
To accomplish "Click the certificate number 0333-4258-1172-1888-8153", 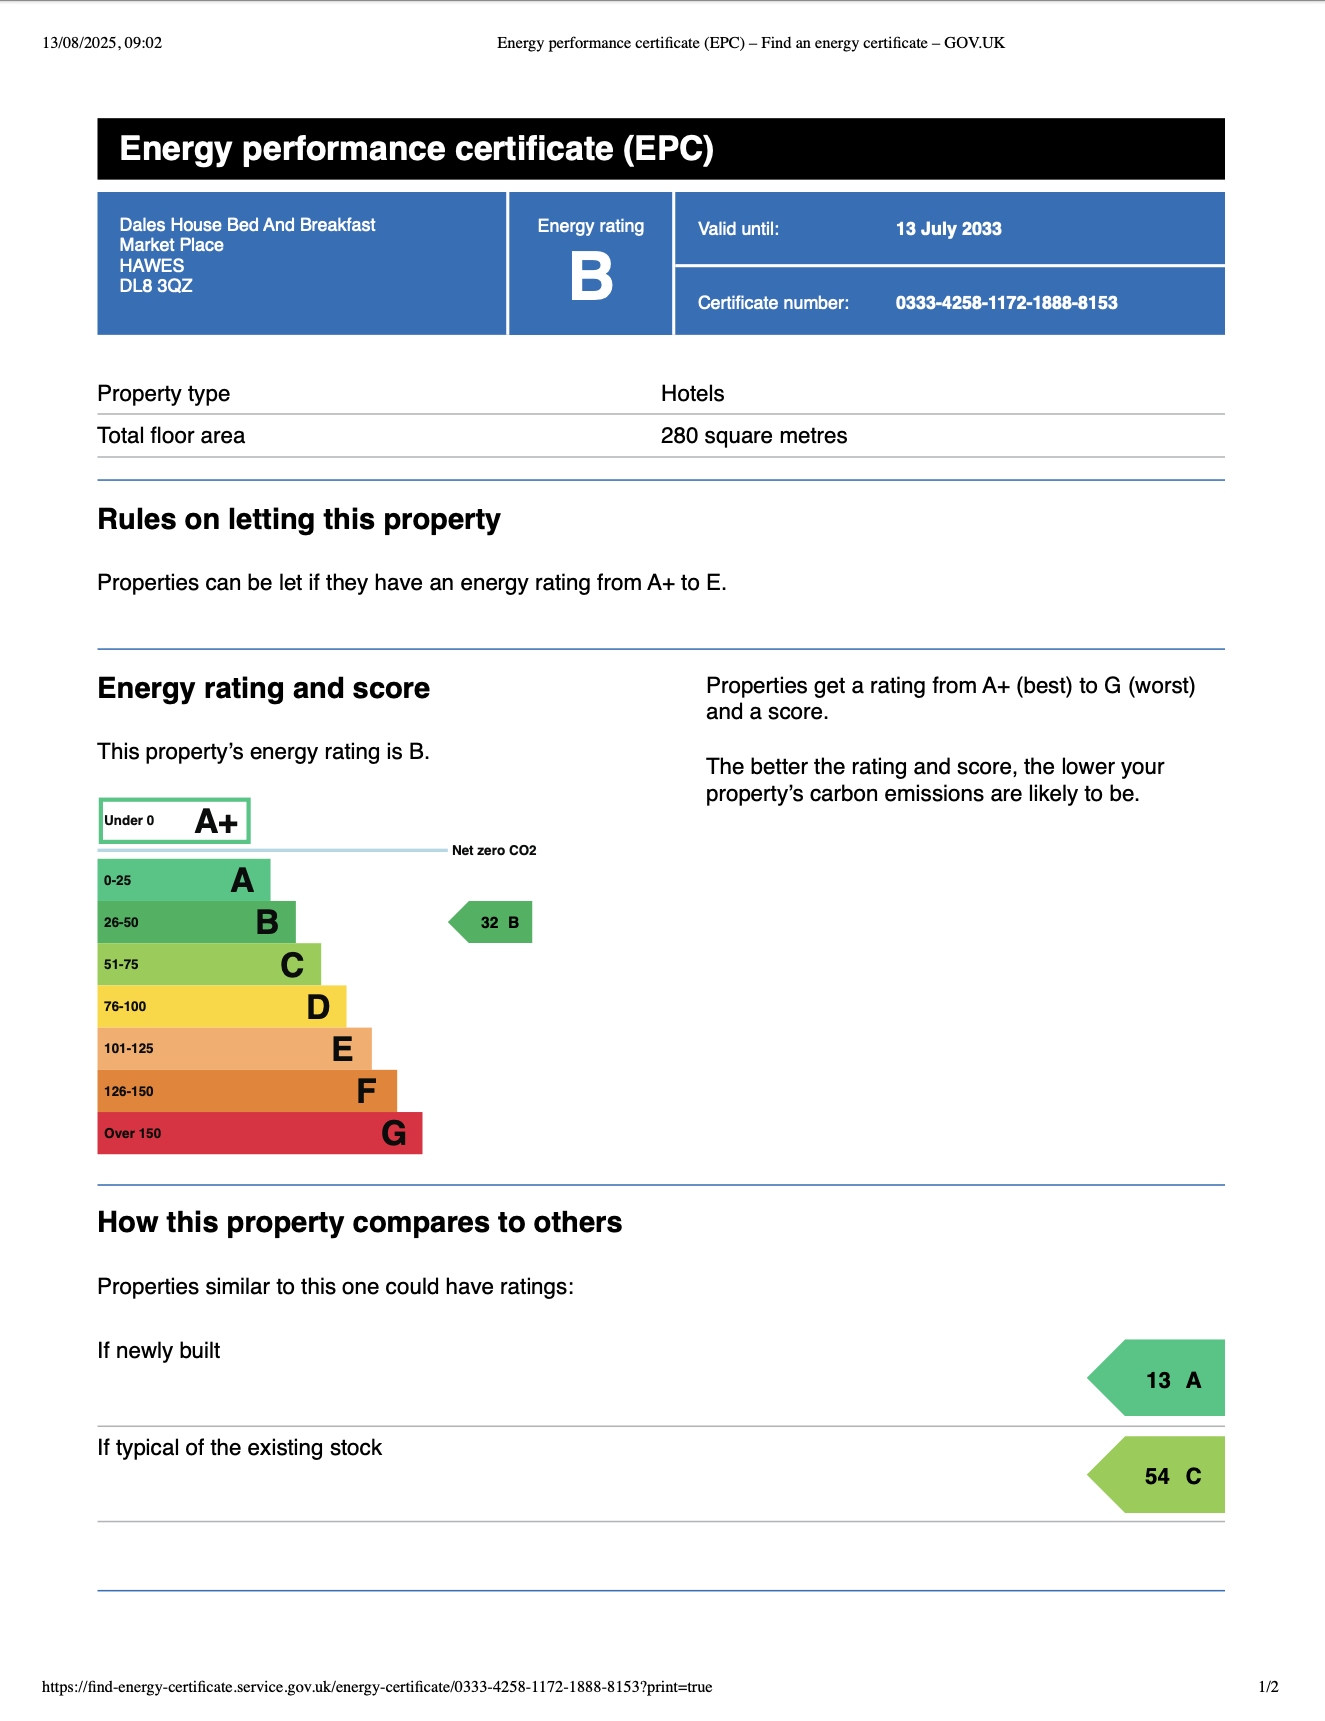I will click(x=1006, y=303).
